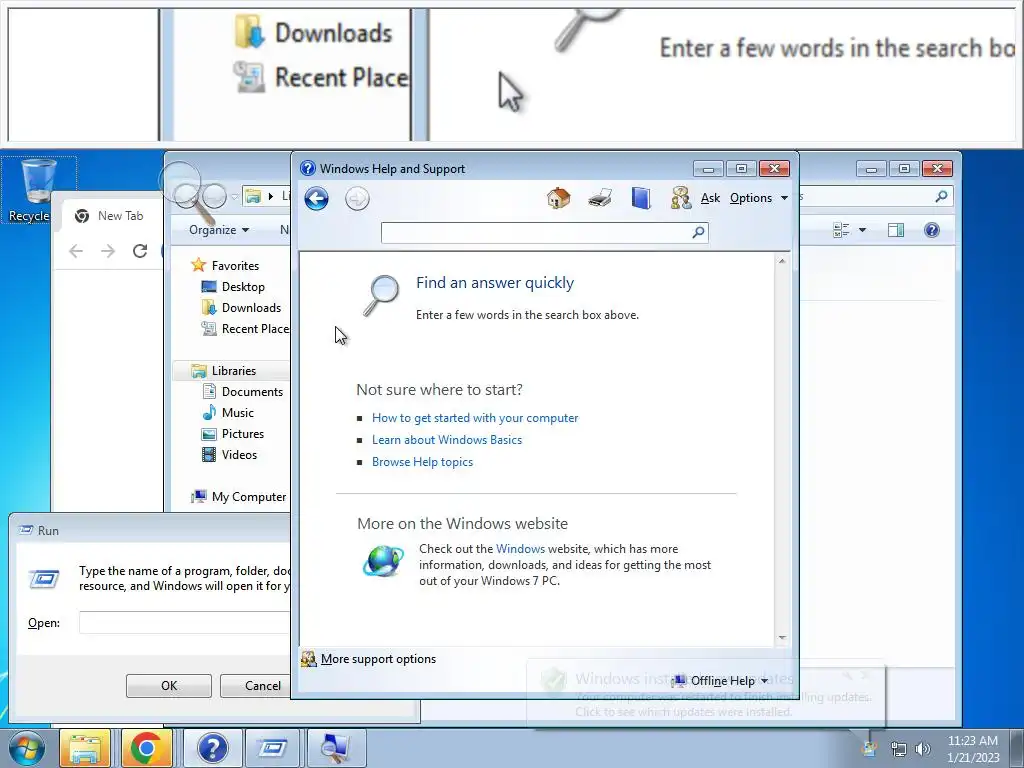
Task: Open Learn about Windows Basics link
Action: tap(447, 440)
